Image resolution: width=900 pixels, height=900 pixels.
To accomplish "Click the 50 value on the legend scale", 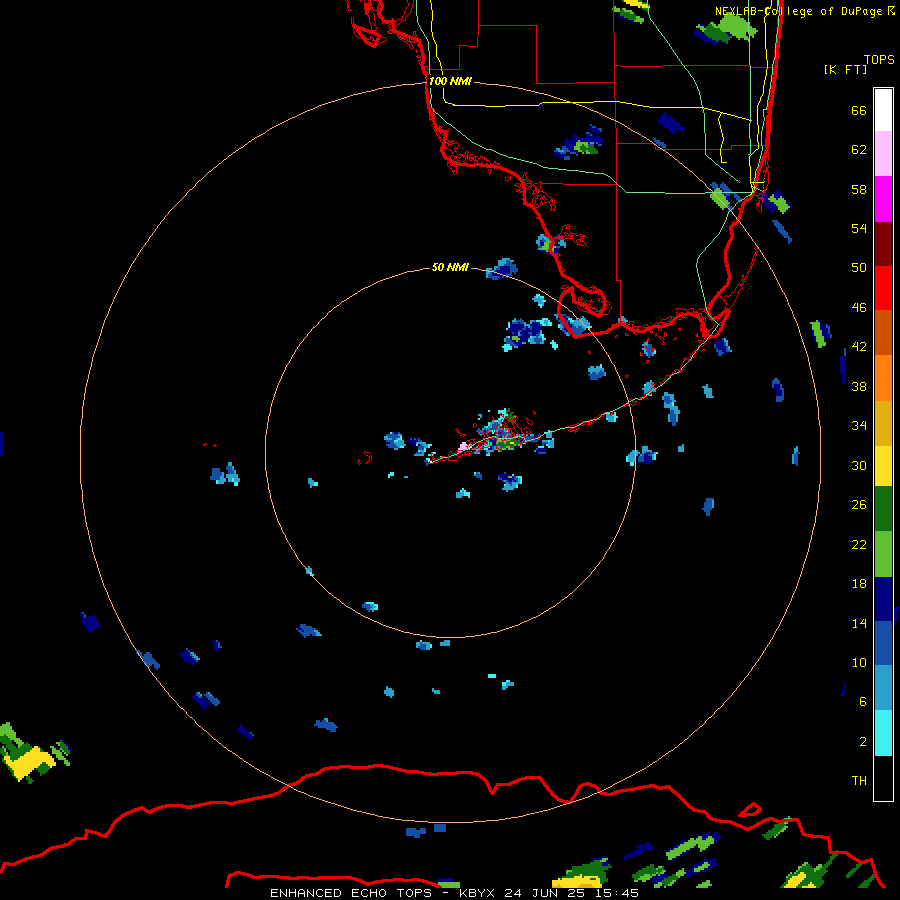I will coord(859,267).
